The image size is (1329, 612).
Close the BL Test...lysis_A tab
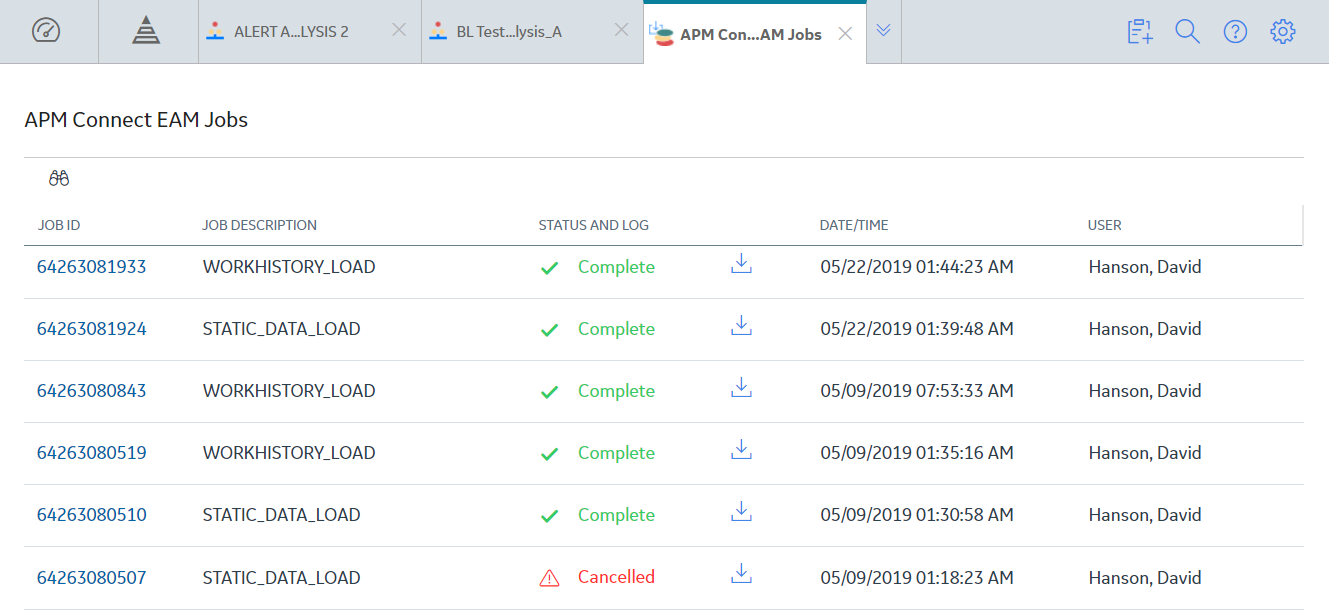(621, 30)
